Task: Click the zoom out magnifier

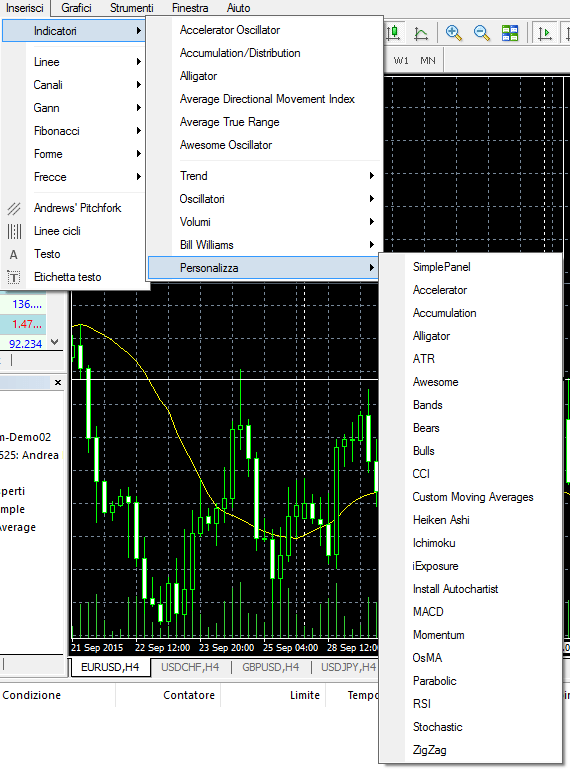Action: [x=482, y=33]
